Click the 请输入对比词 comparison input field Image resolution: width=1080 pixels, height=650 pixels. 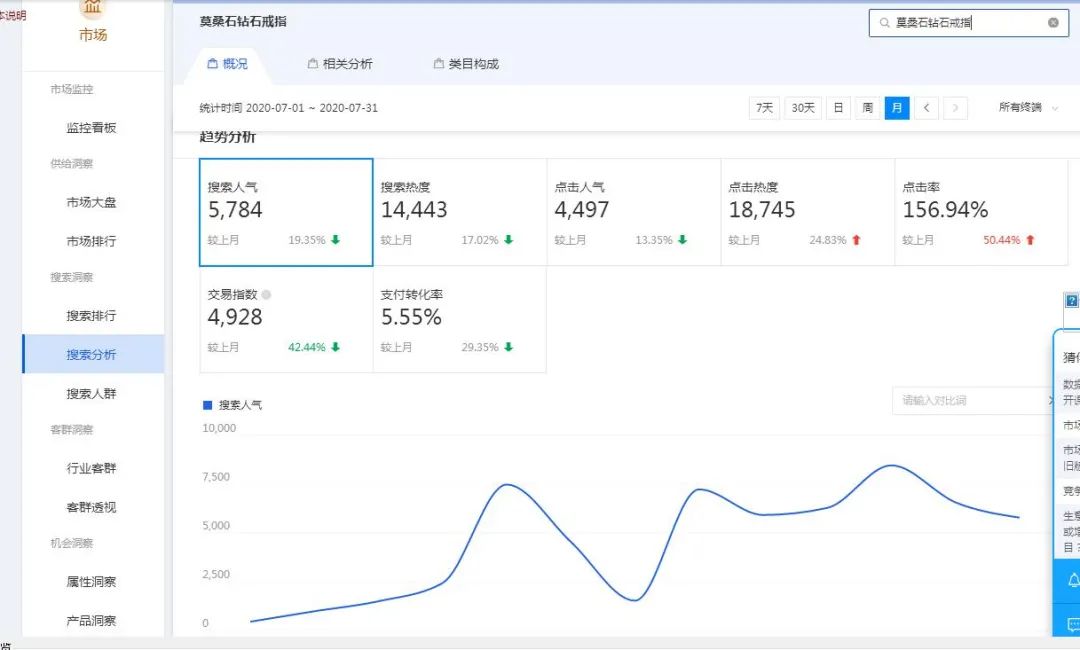tap(965, 399)
